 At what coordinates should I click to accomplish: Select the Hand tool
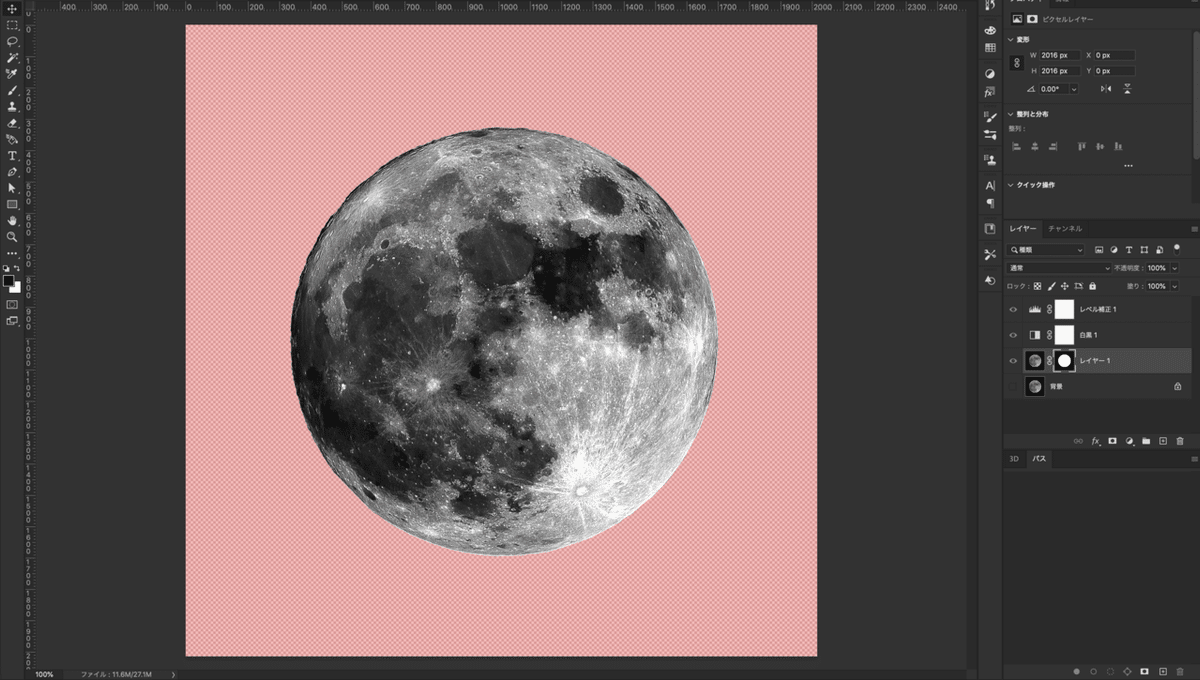[x=12, y=220]
